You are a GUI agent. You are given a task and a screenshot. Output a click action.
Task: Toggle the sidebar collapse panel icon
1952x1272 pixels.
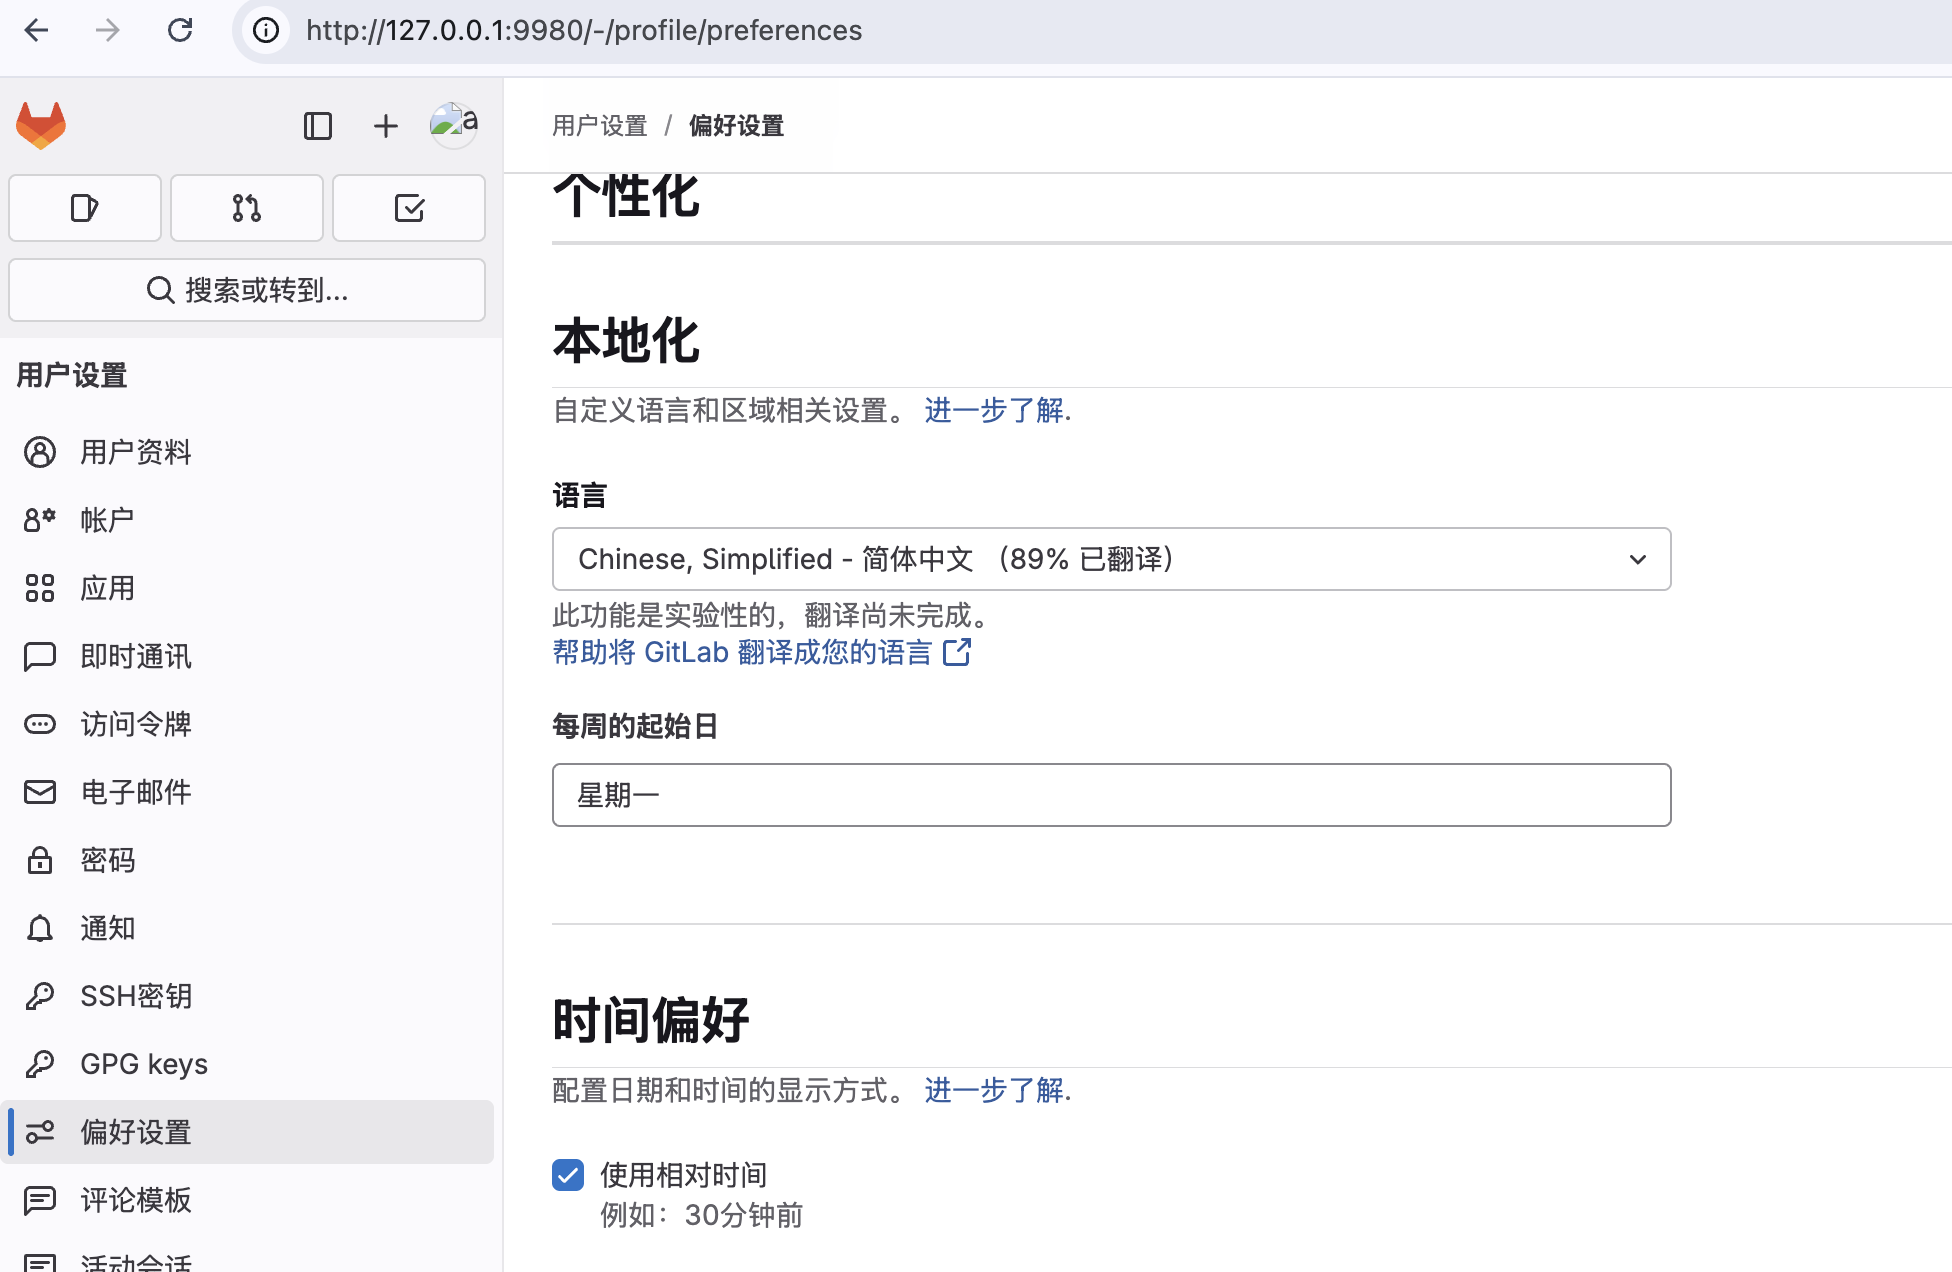[x=317, y=126]
